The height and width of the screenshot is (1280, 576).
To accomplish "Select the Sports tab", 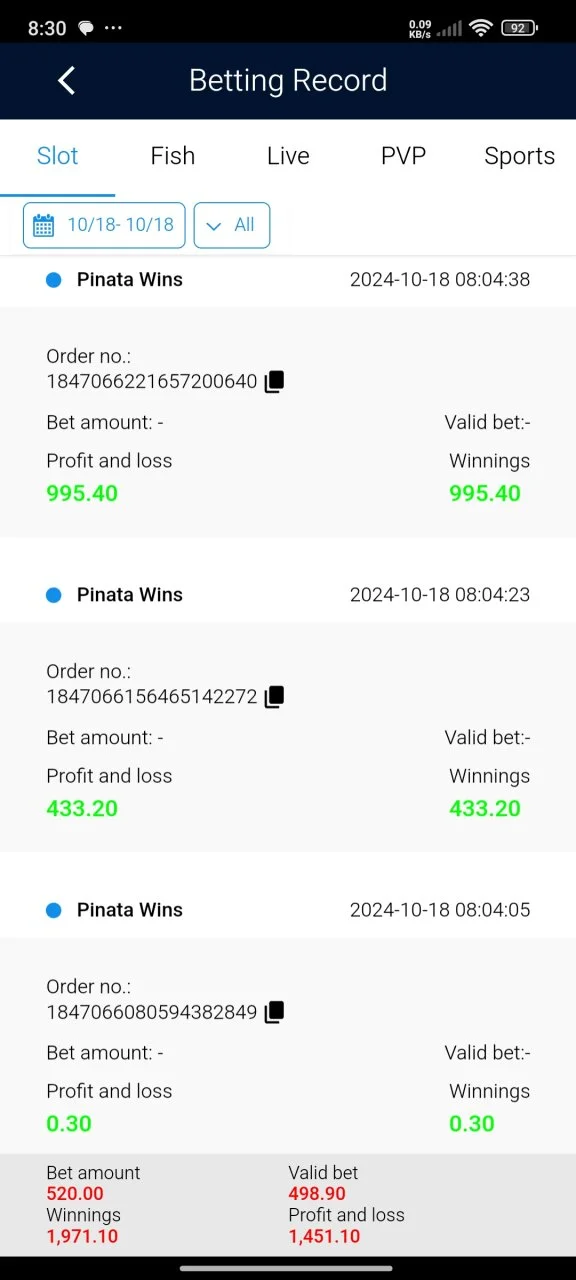I will tap(519, 156).
